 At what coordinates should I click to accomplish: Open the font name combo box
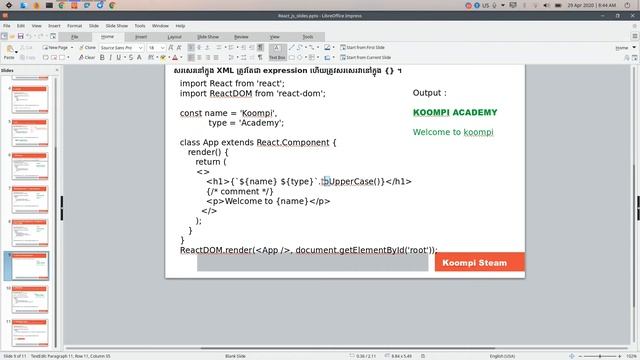click(x=121, y=48)
